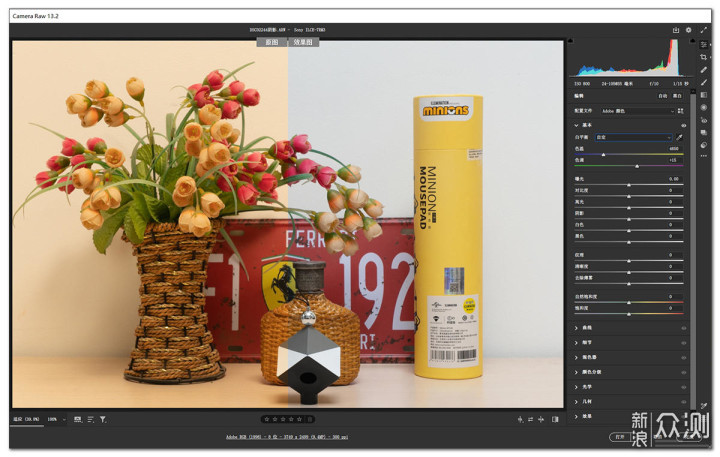
Task: Expand the 混色器 panel section
Action: (576, 357)
